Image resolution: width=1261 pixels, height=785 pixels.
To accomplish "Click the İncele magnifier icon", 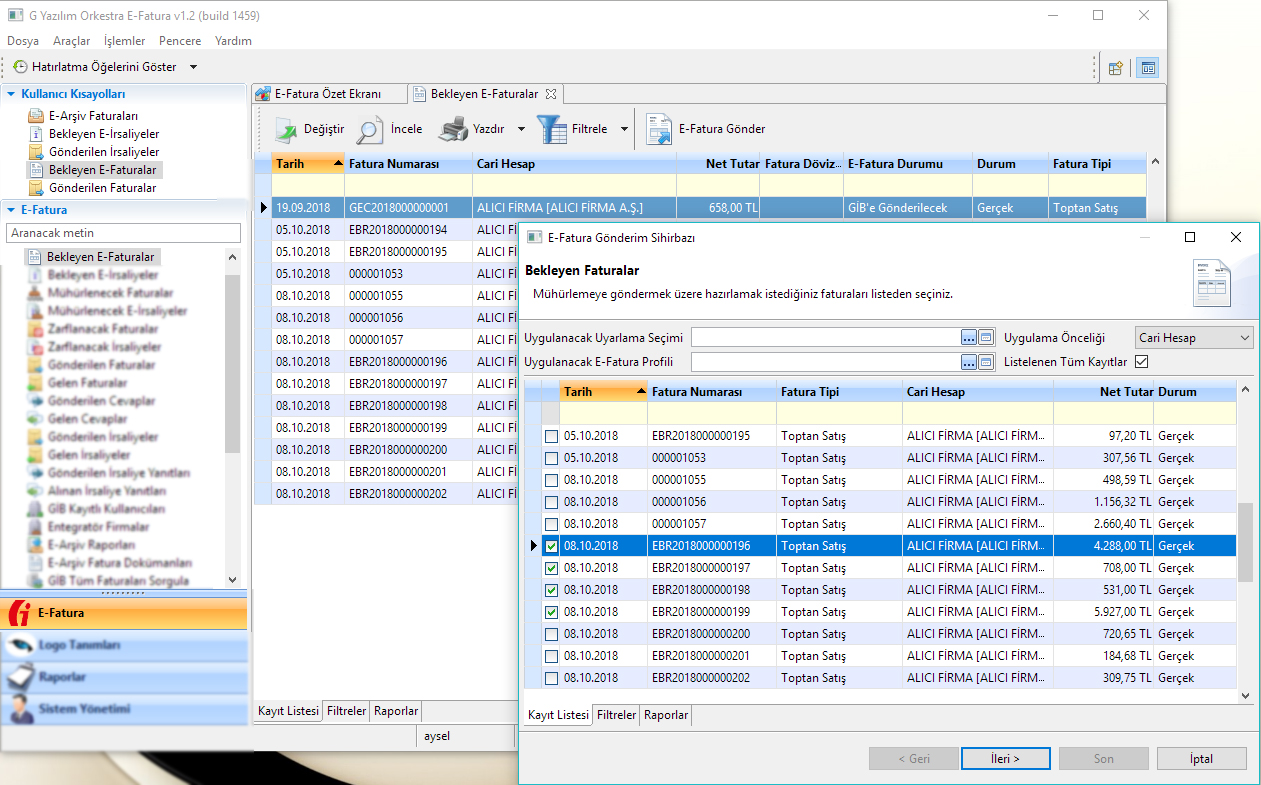I will [x=370, y=130].
